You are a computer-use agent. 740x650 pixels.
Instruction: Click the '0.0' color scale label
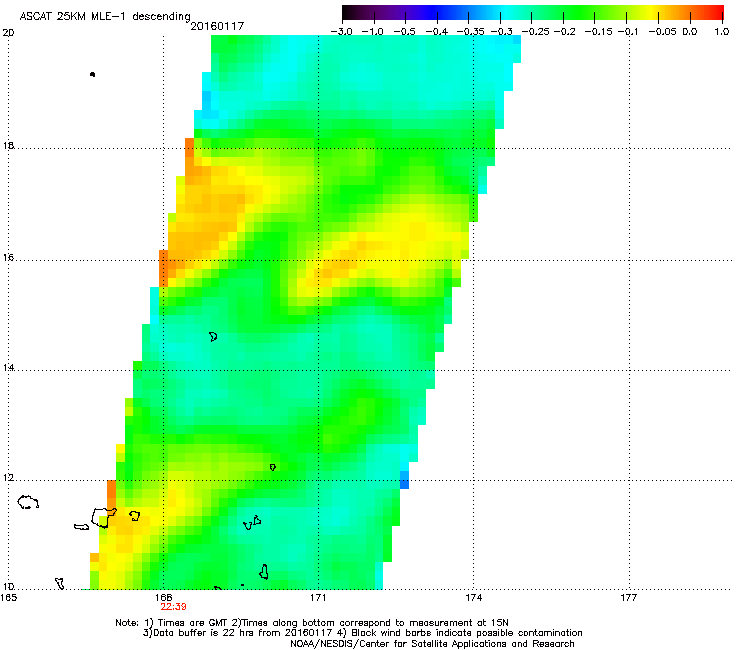coord(690,32)
